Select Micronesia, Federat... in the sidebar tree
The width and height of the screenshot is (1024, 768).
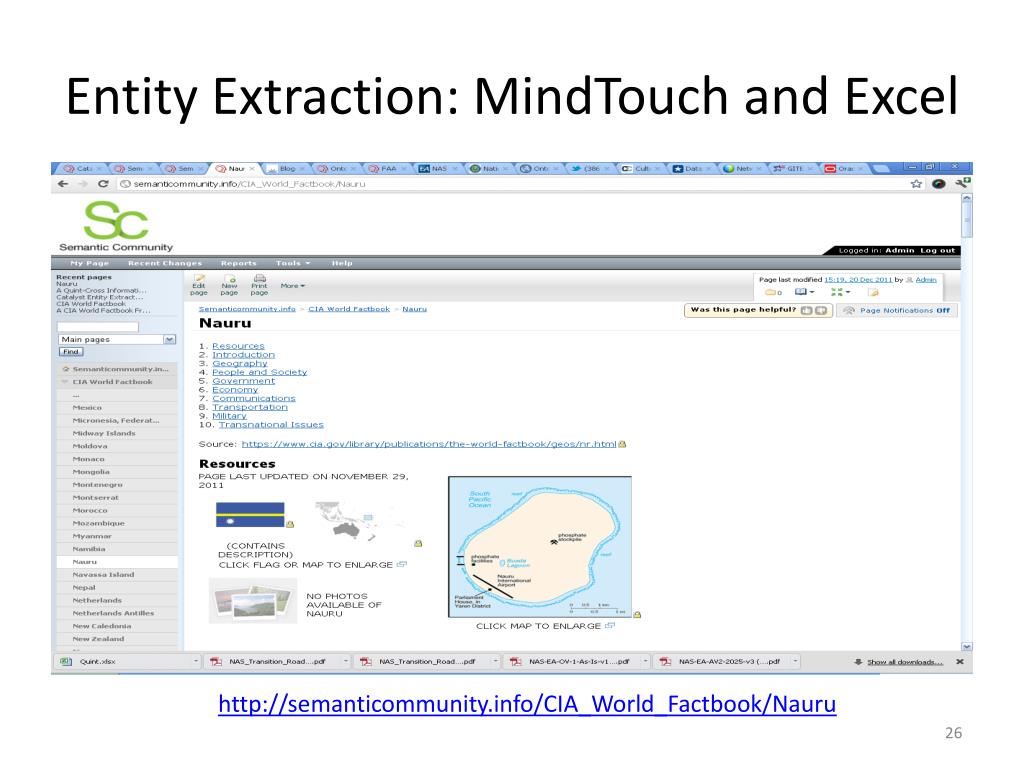tap(116, 421)
